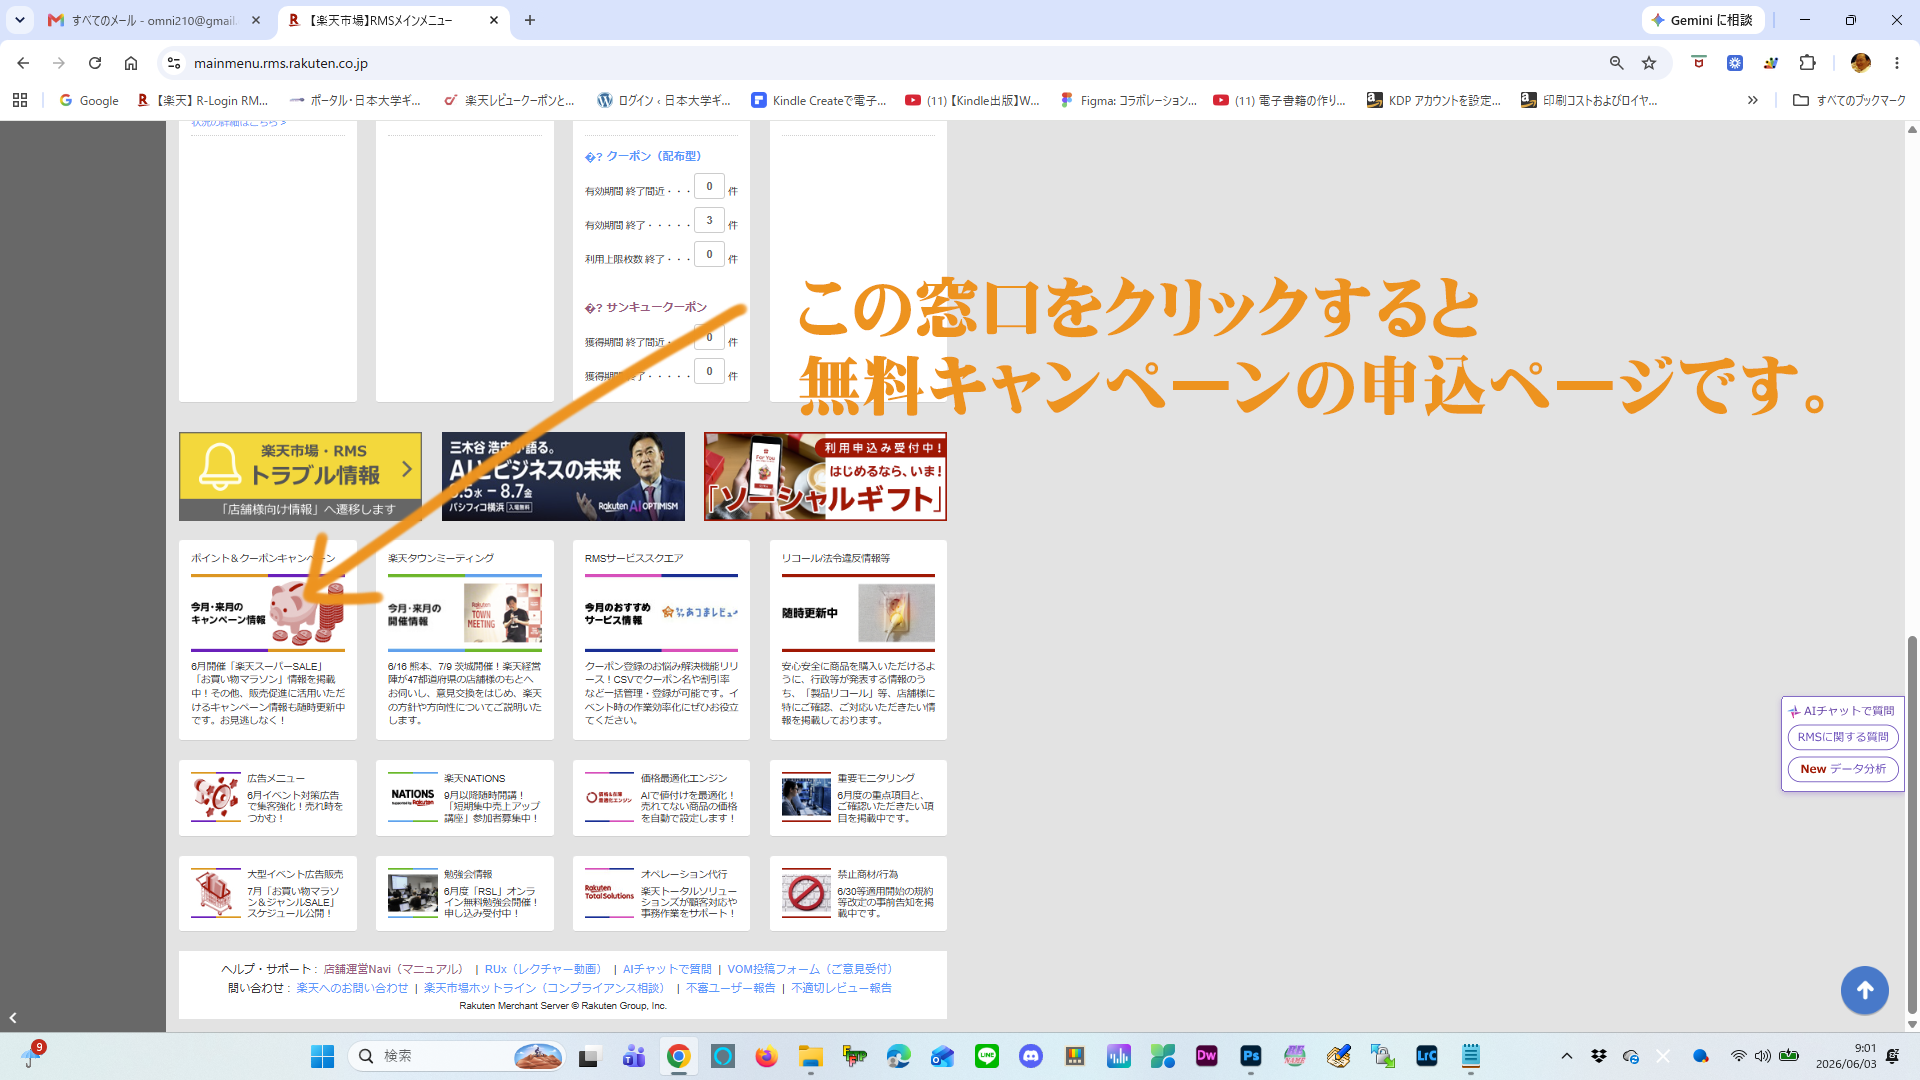Image resolution: width=1920 pixels, height=1080 pixels.
Task: Click the Gemini consult button
Action: [1702, 20]
